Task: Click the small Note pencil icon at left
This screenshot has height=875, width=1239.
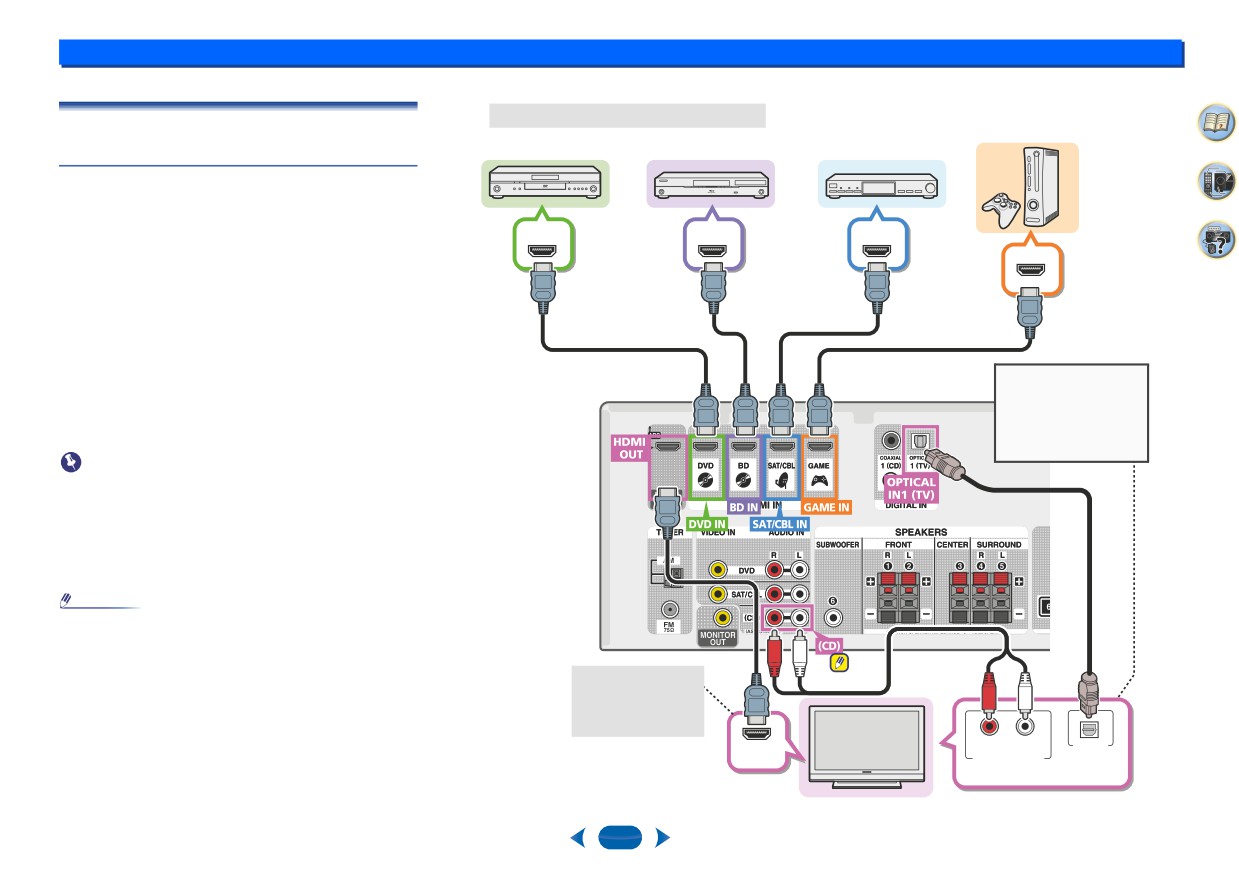Action: click(66, 601)
